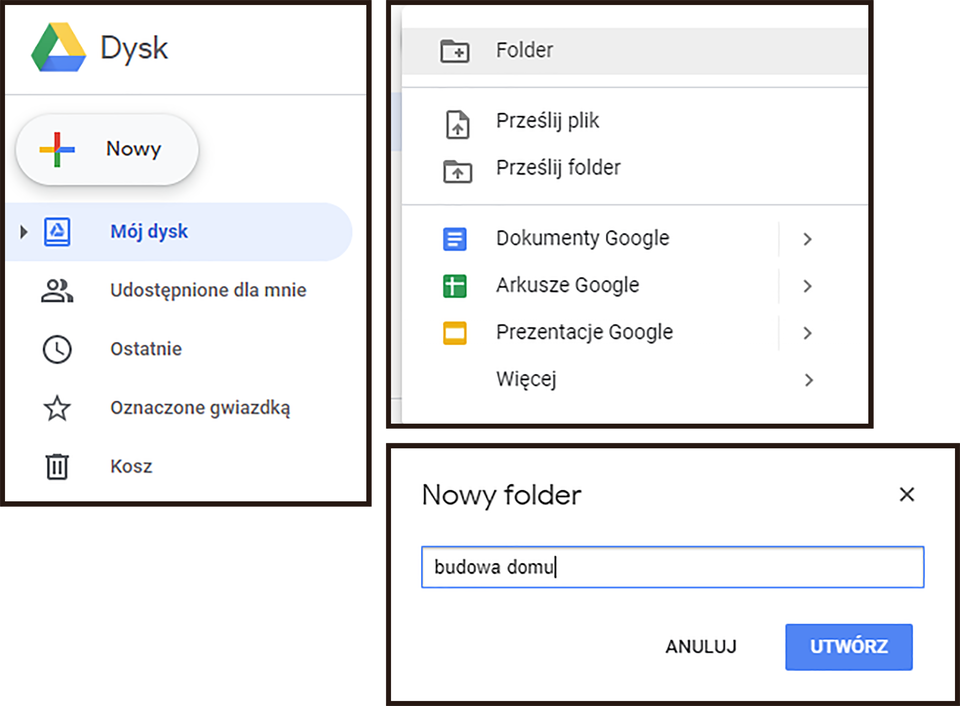960x706 pixels.
Task: Open the Kosz trash icon
Action: click(57, 466)
